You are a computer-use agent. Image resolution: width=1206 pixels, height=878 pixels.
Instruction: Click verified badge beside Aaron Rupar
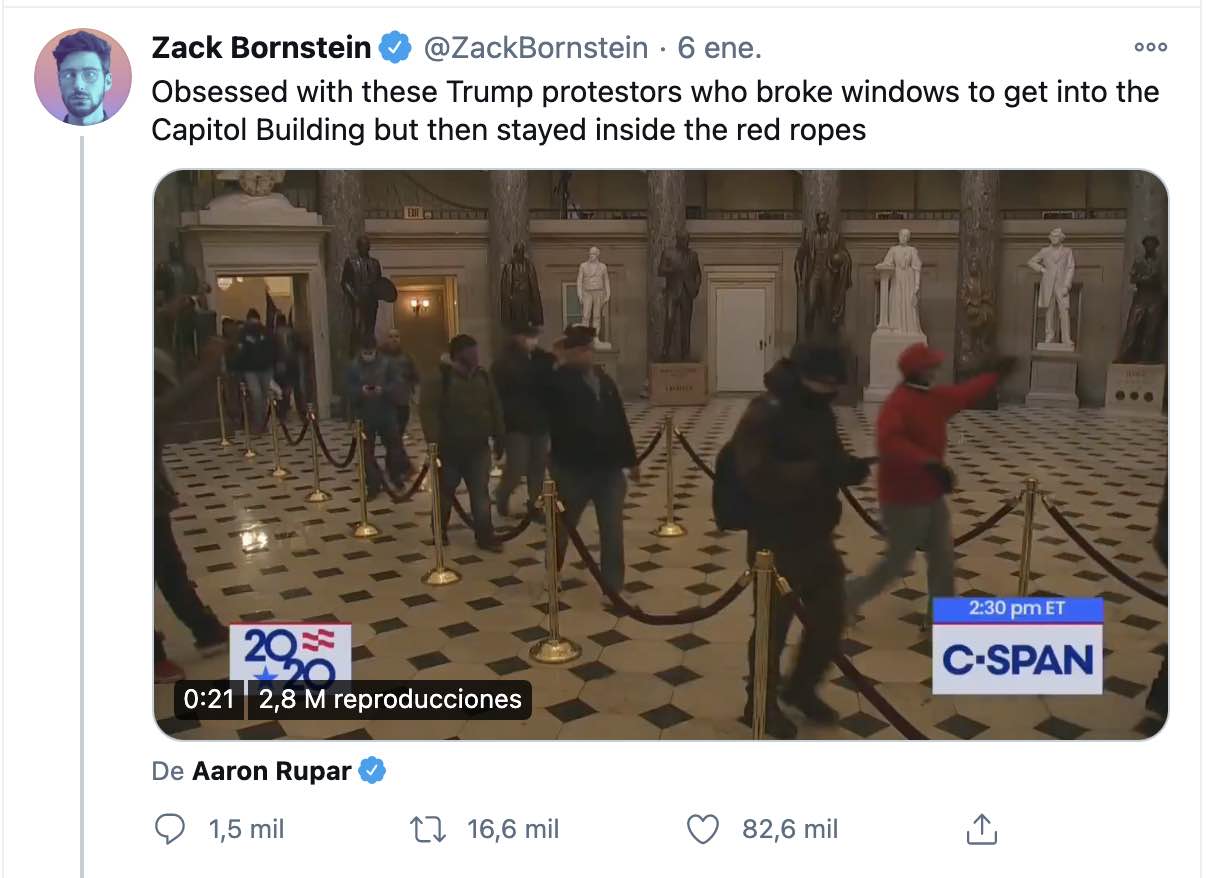372,771
